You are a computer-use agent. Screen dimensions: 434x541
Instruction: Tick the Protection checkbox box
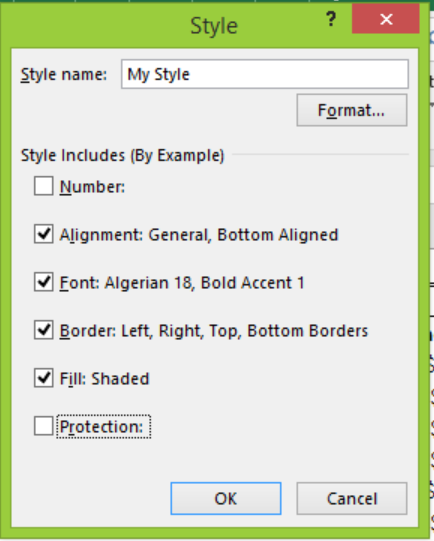tap(43, 426)
